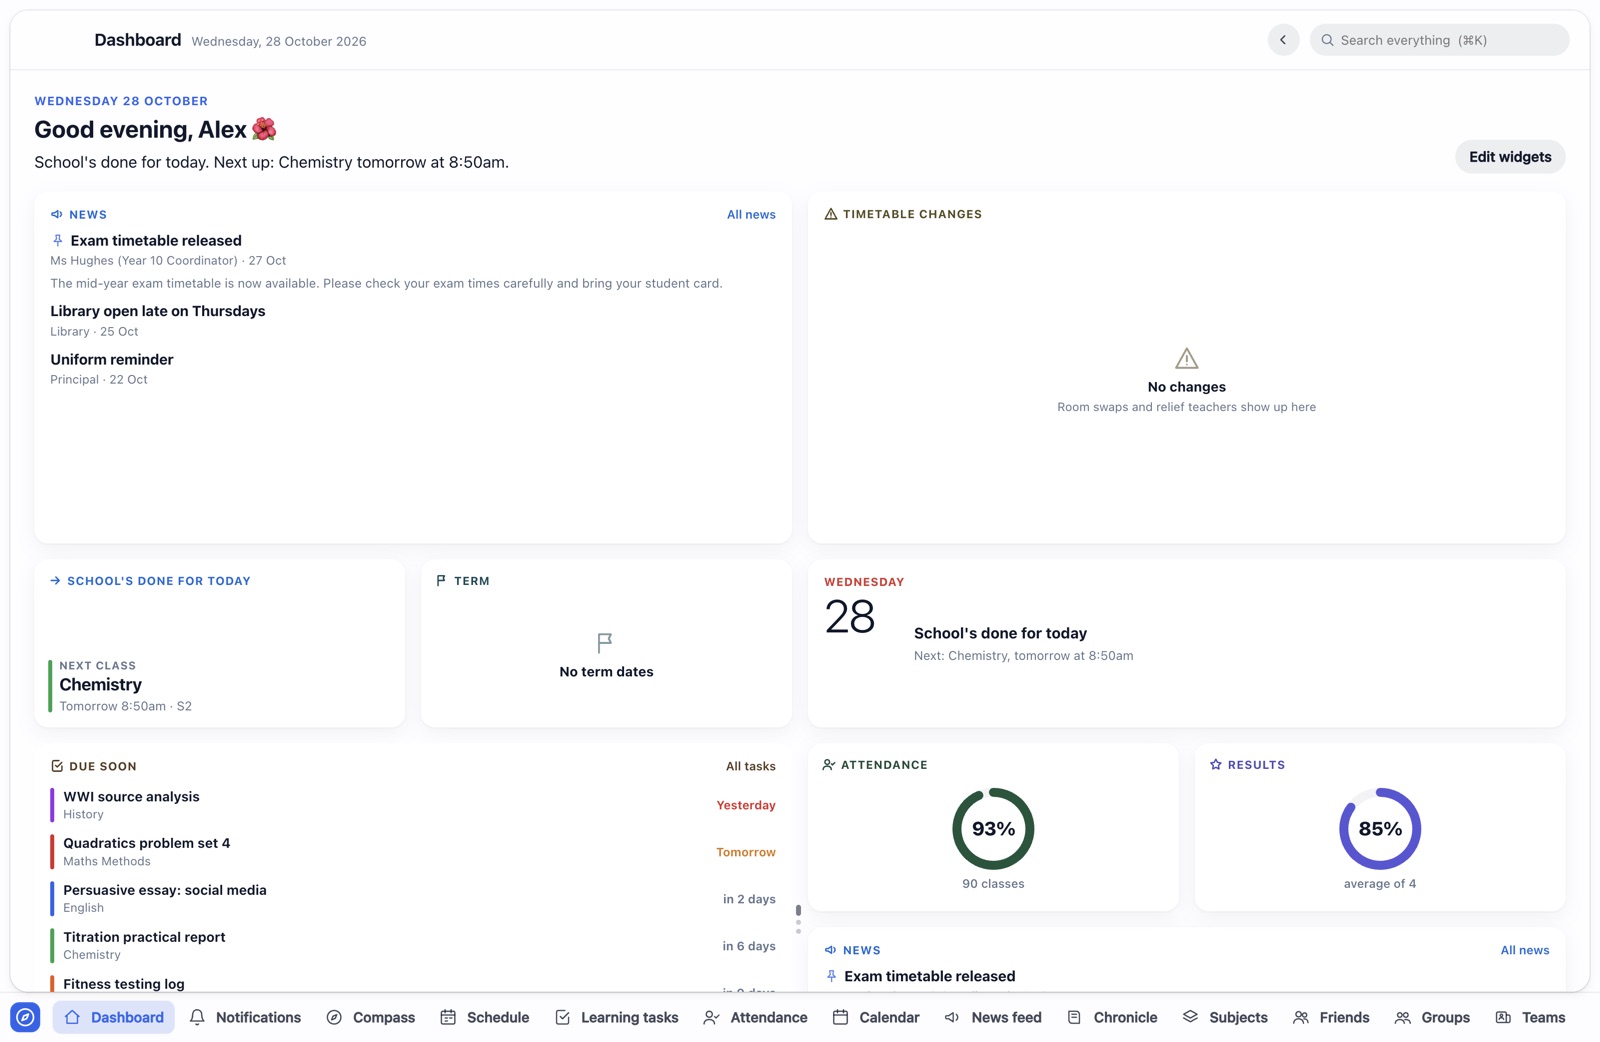The width and height of the screenshot is (1600, 1042).
Task: Open Titration practical report task
Action: coord(413,946)
